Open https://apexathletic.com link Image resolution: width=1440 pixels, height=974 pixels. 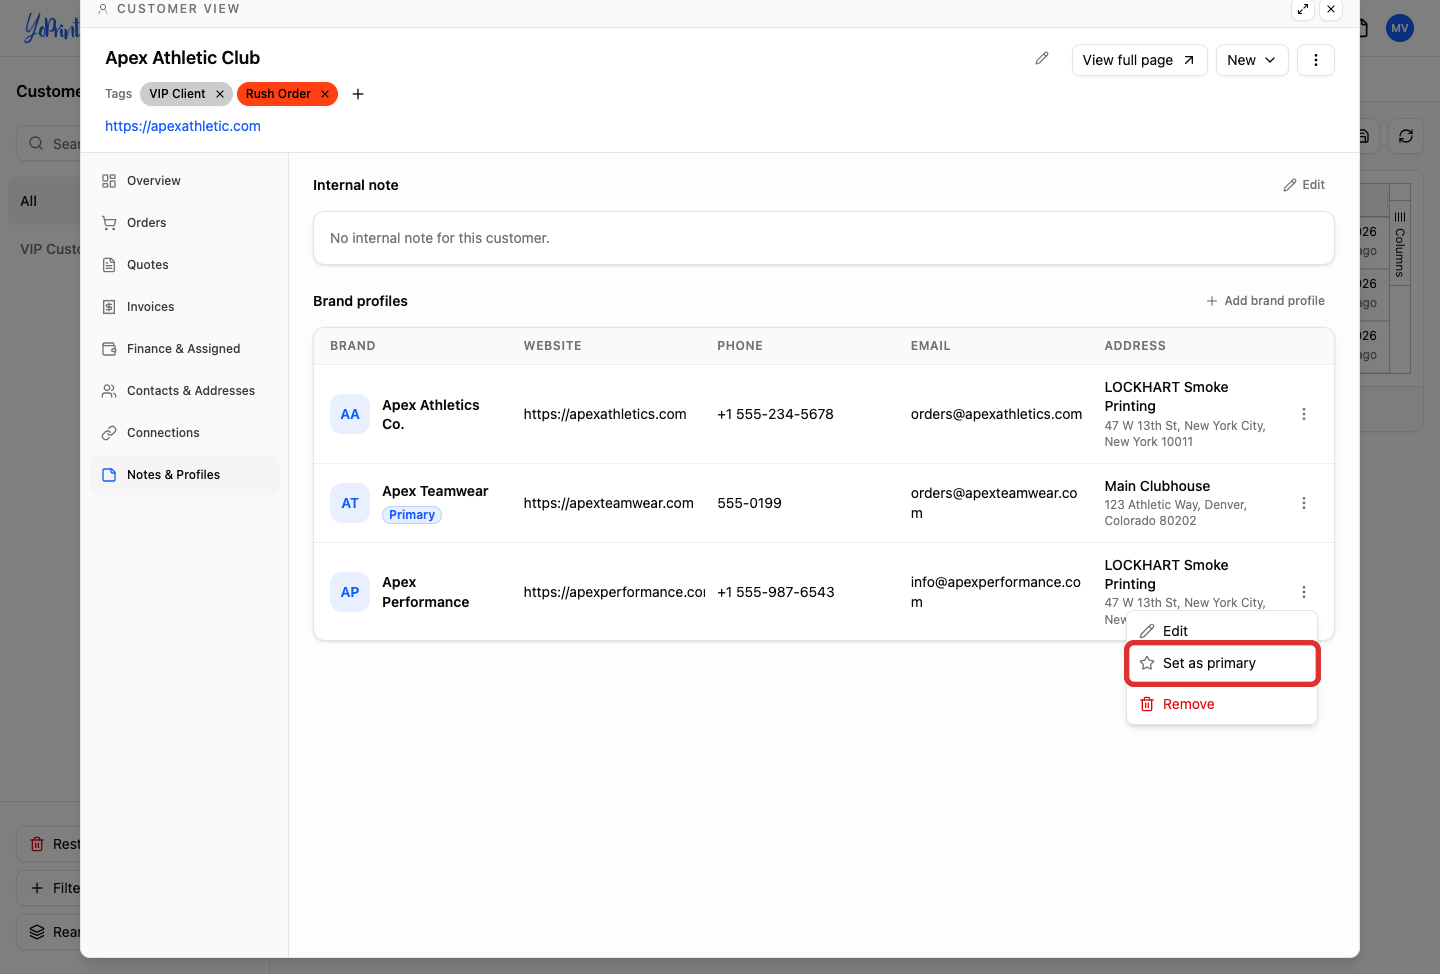coord(183,126)
